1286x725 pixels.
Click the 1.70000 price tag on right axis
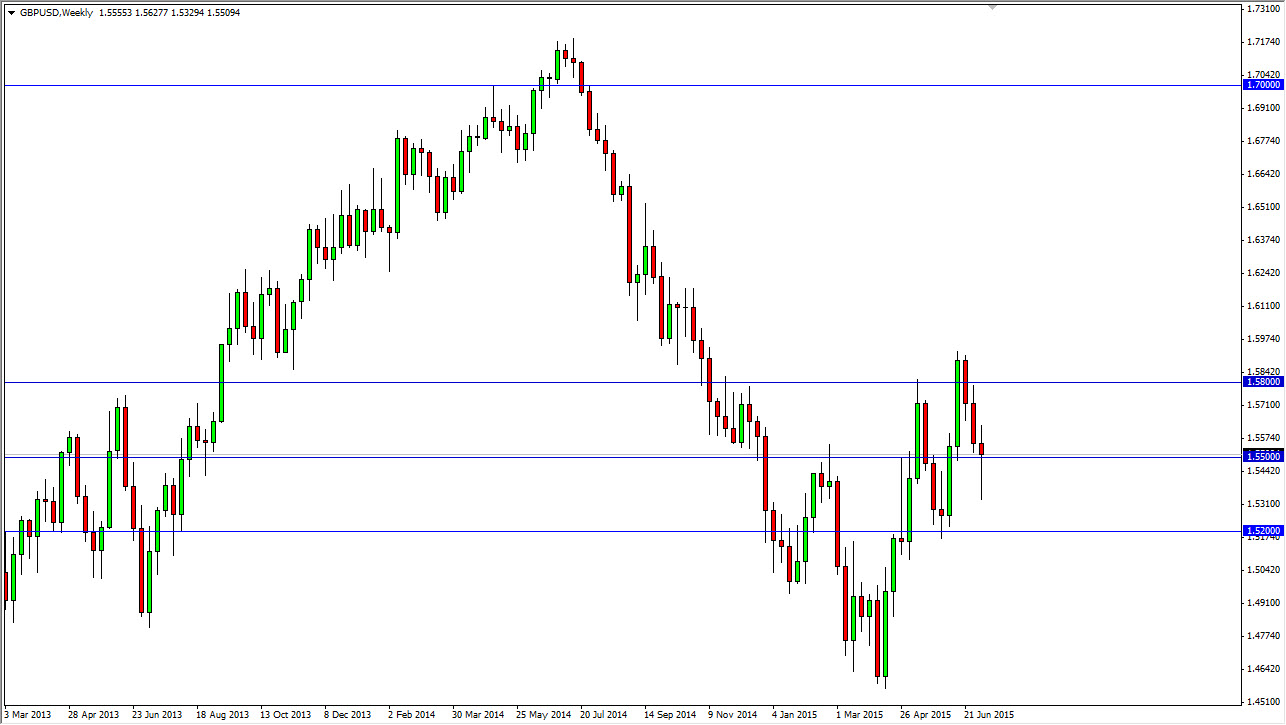[1262, 85]
